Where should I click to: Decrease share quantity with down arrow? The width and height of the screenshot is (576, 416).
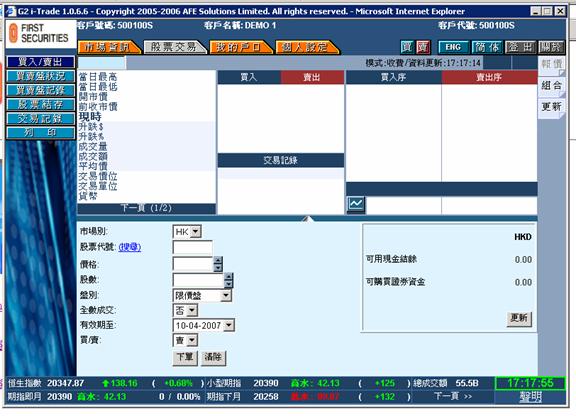coord(228,283)
